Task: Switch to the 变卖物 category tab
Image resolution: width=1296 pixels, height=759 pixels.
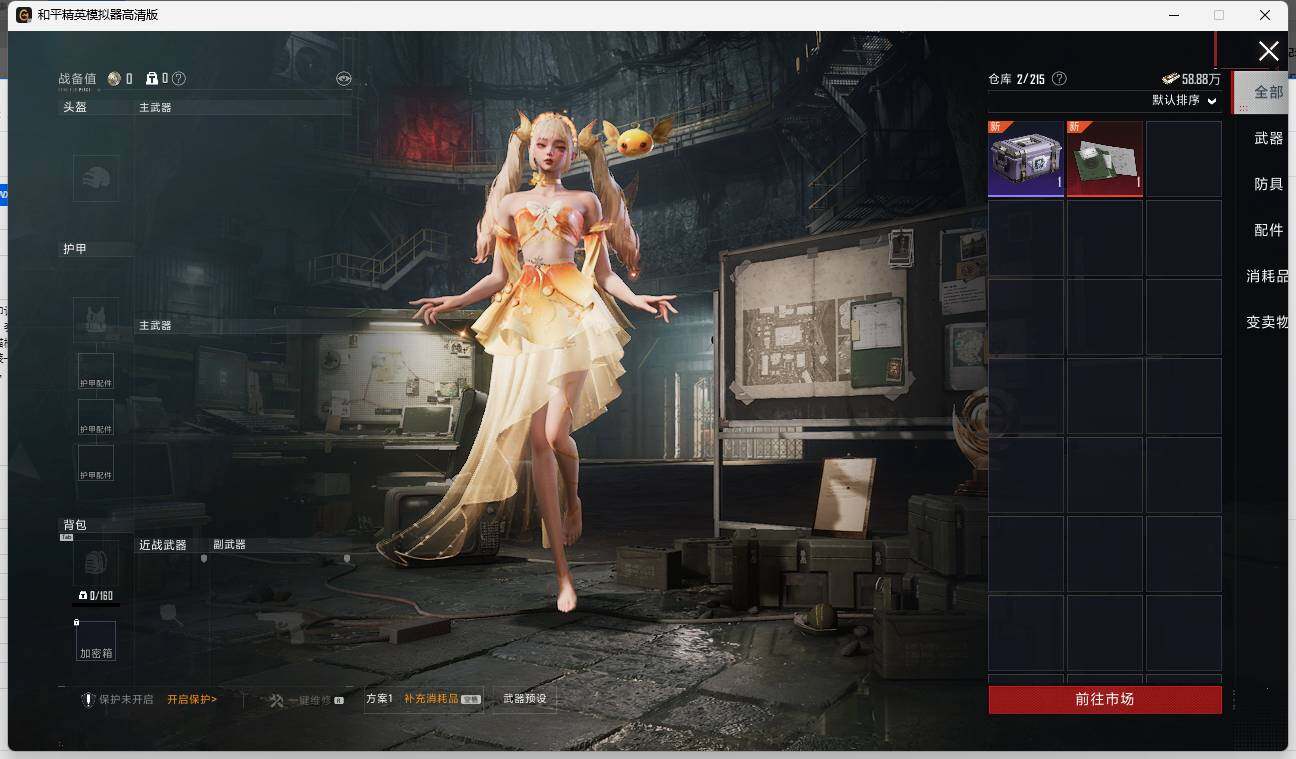Action: tap(1267, 322)
